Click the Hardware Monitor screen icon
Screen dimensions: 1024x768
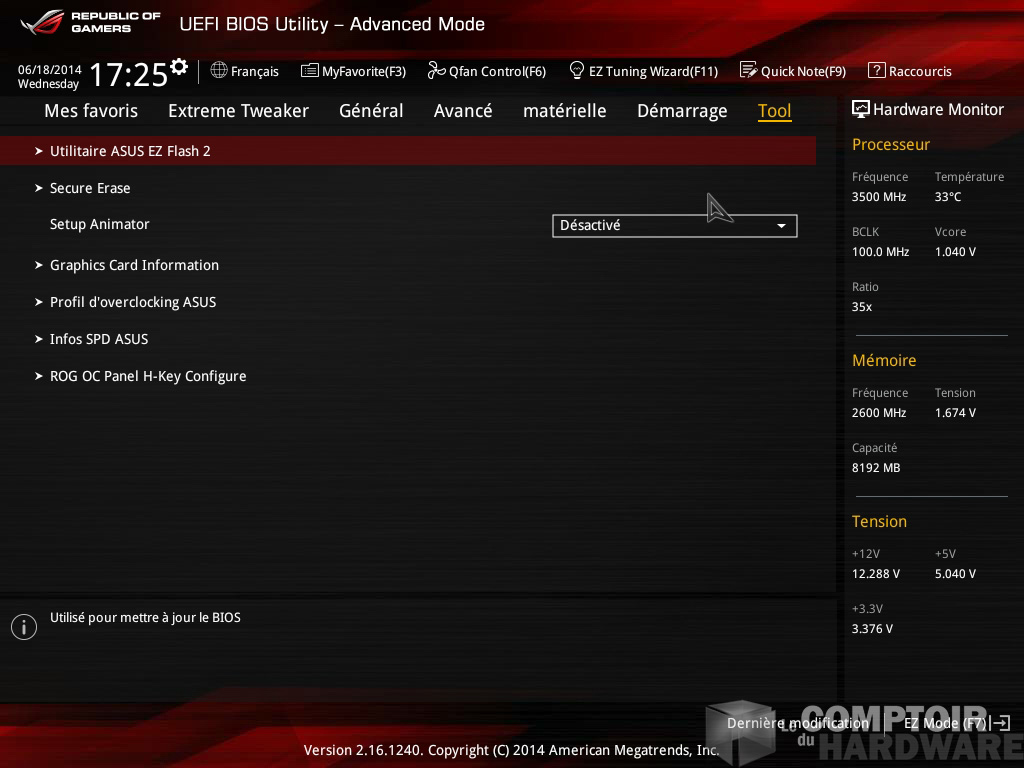tap(861, 109)
